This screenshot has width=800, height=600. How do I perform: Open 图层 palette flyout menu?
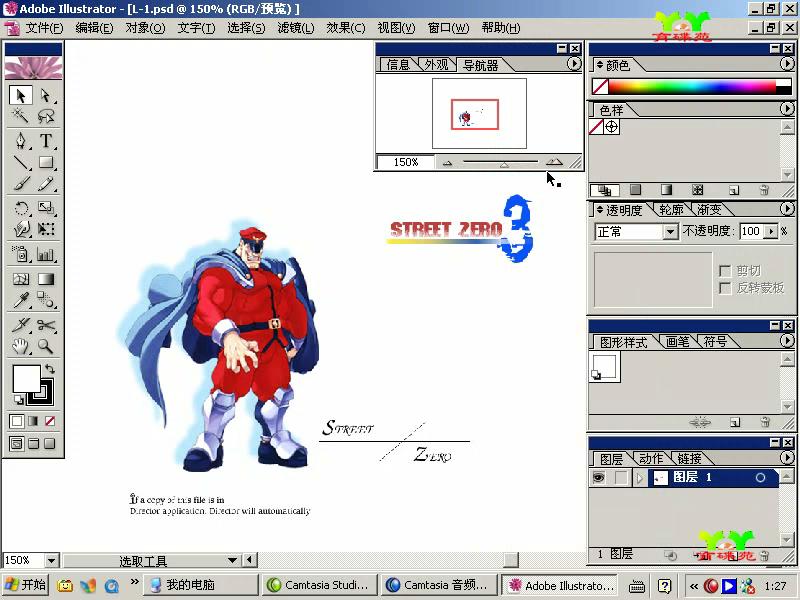tap(787, 458)
